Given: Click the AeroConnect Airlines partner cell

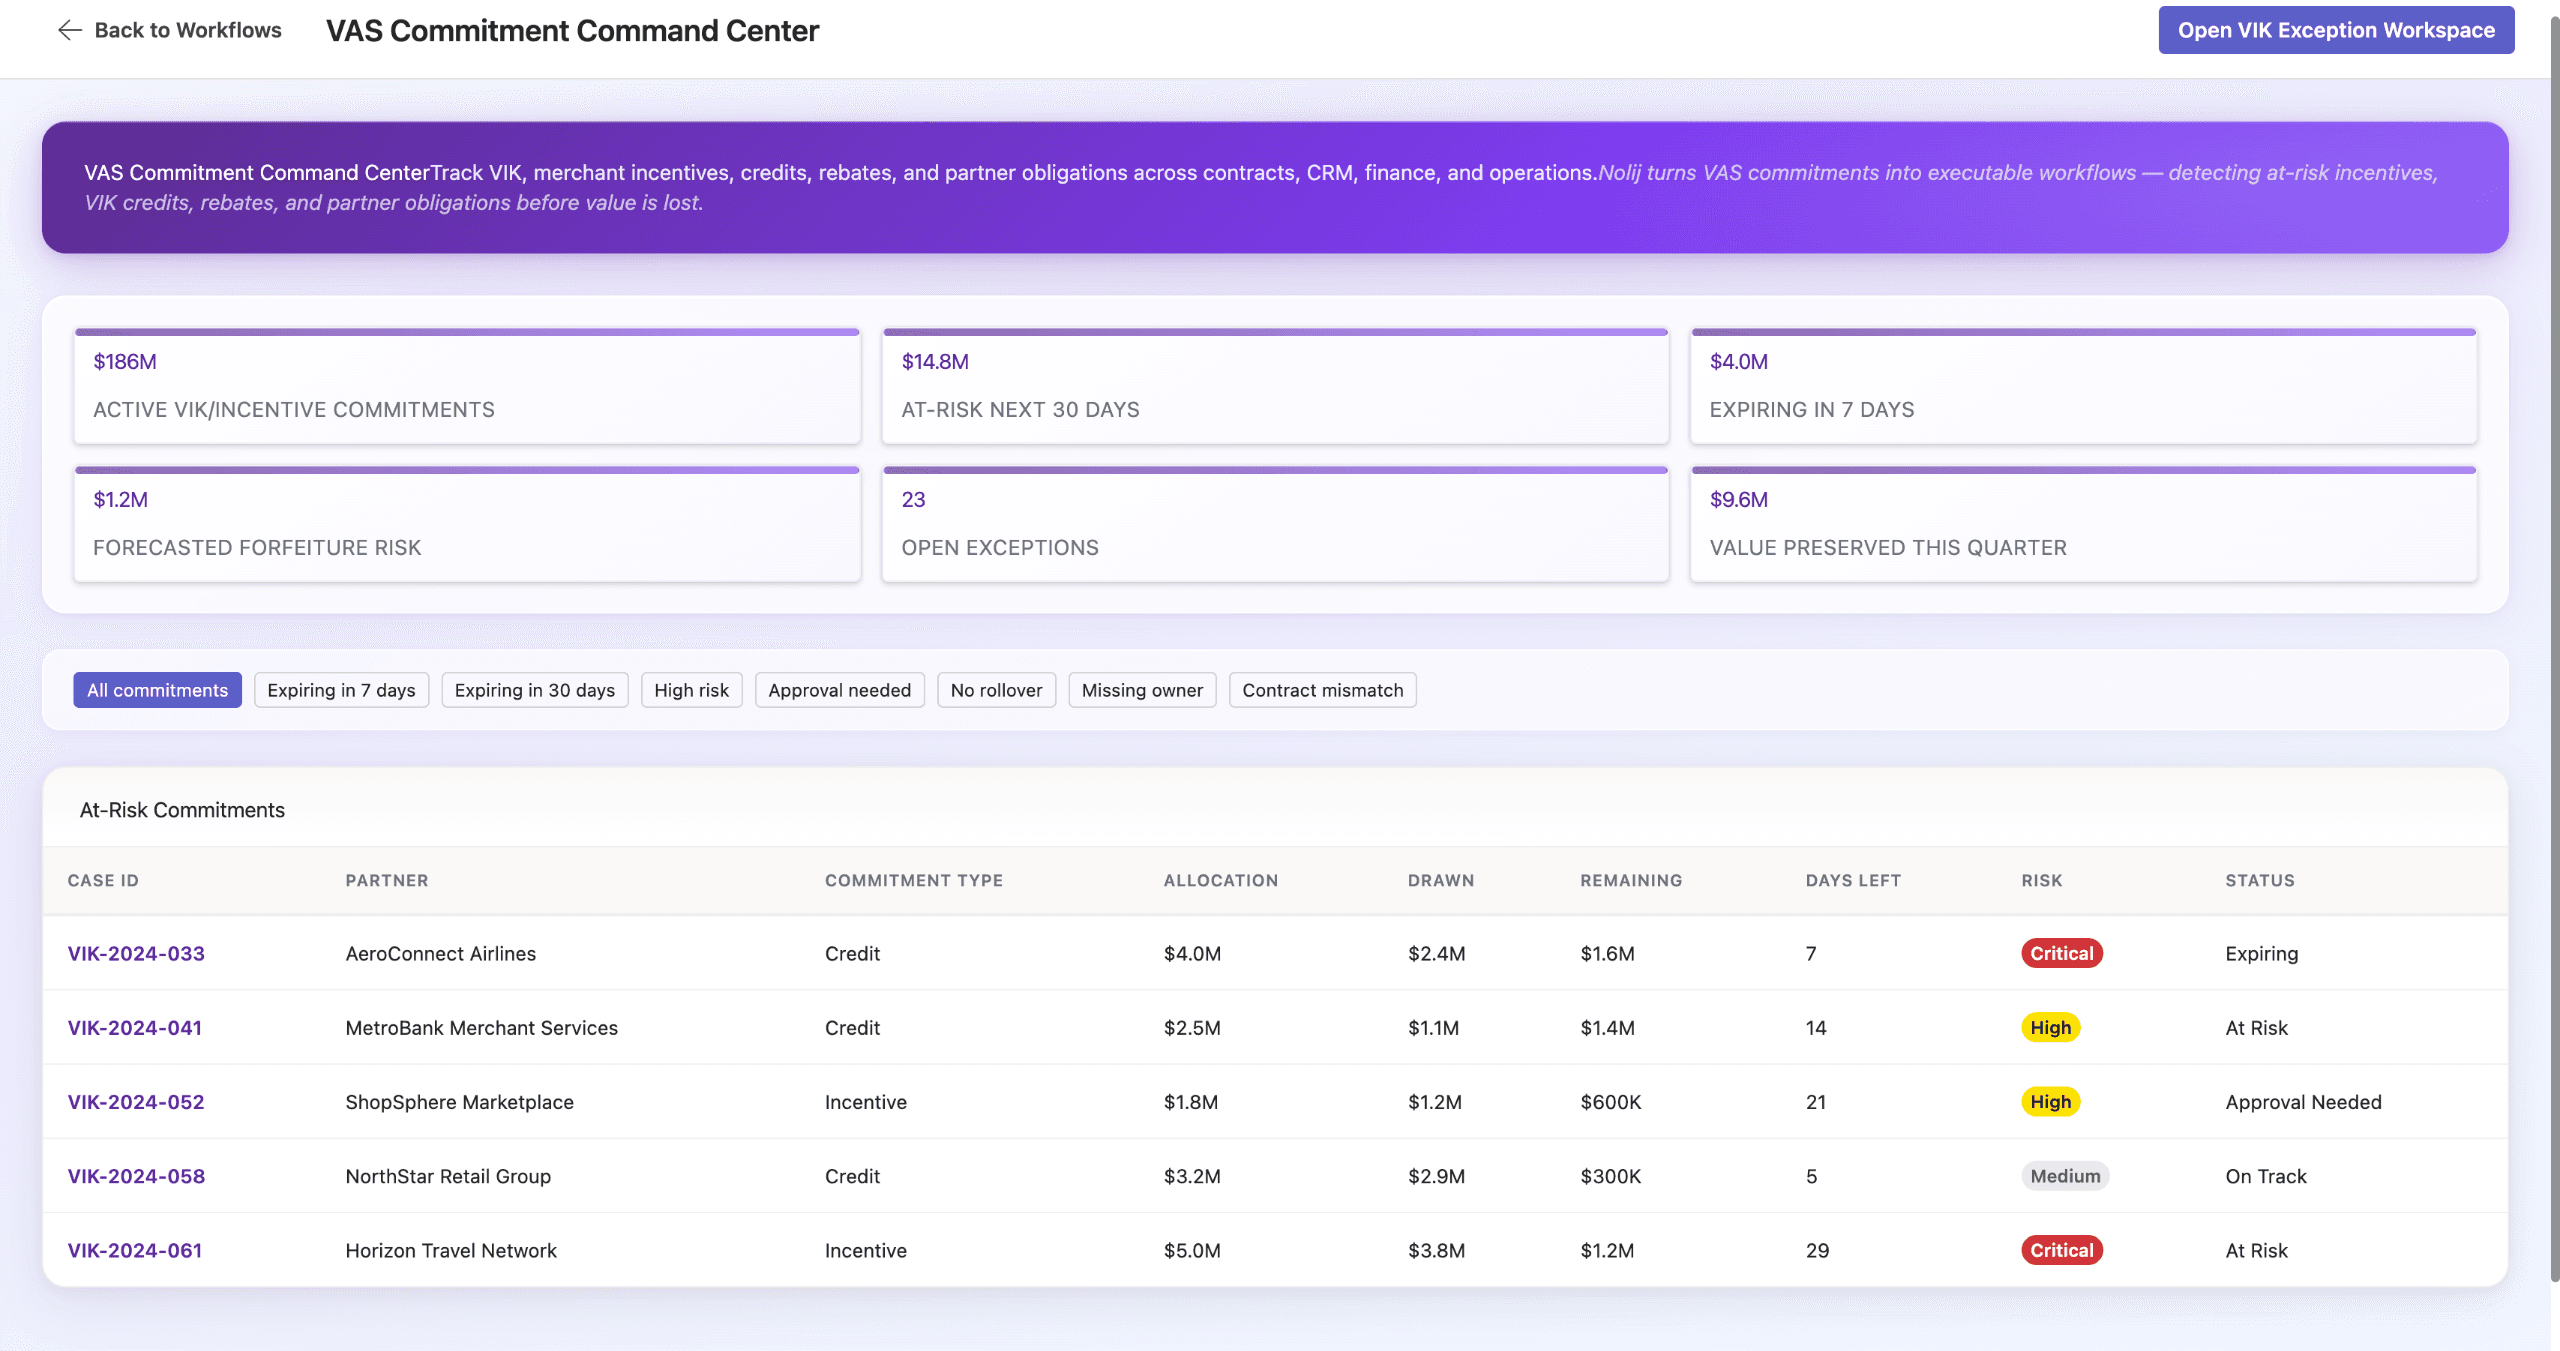Looking at the screenshot, I should coord(441,953).
